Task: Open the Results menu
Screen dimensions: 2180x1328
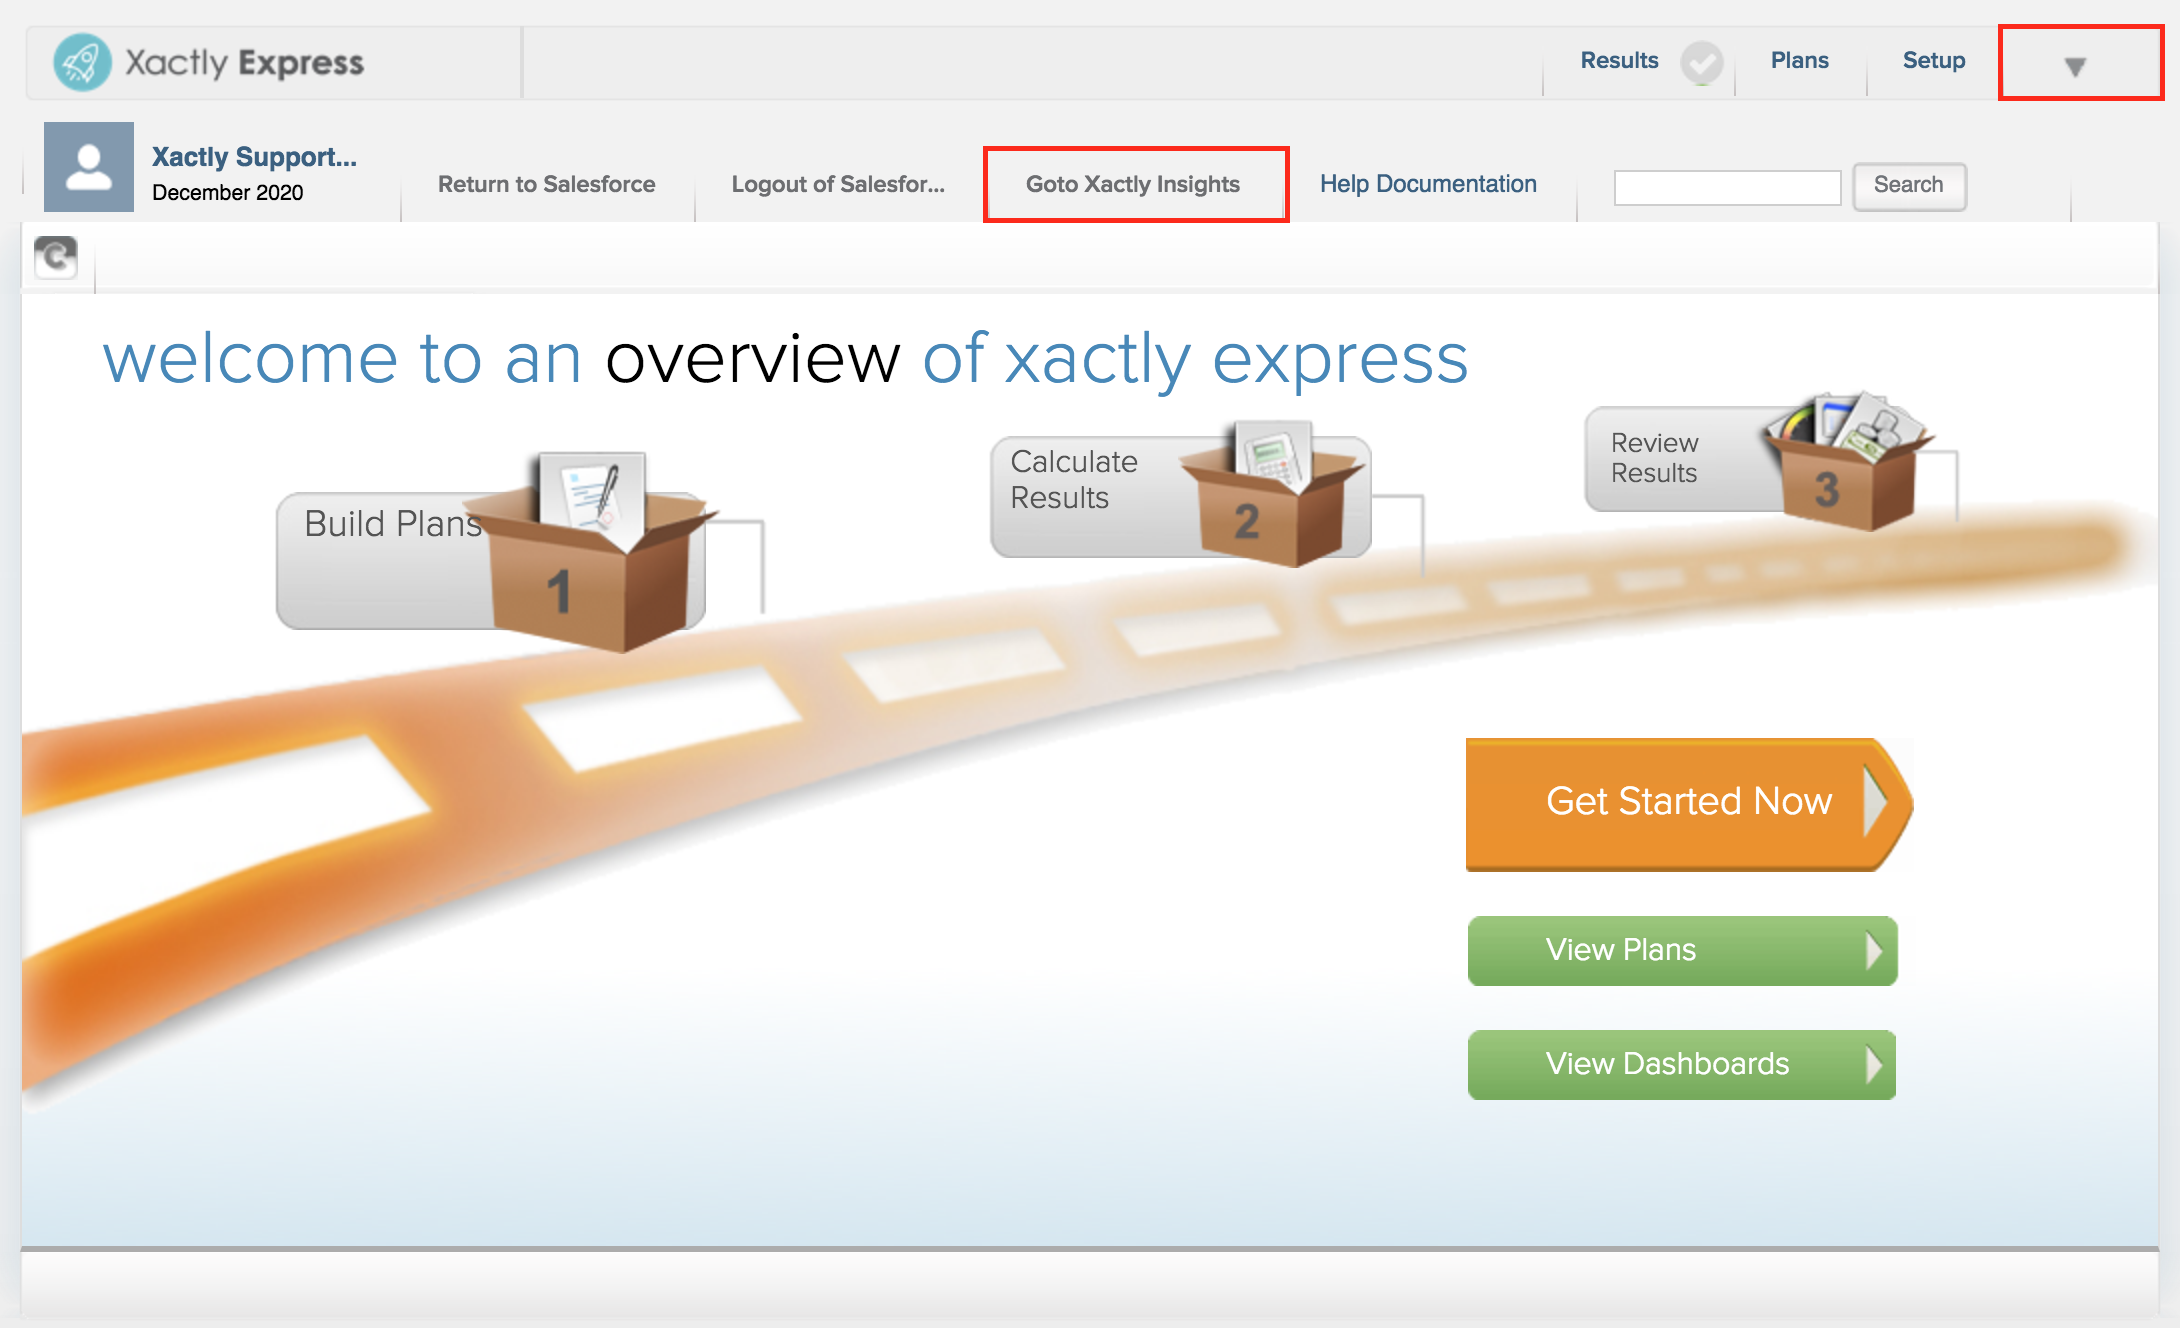Action: click(1619, 61)
